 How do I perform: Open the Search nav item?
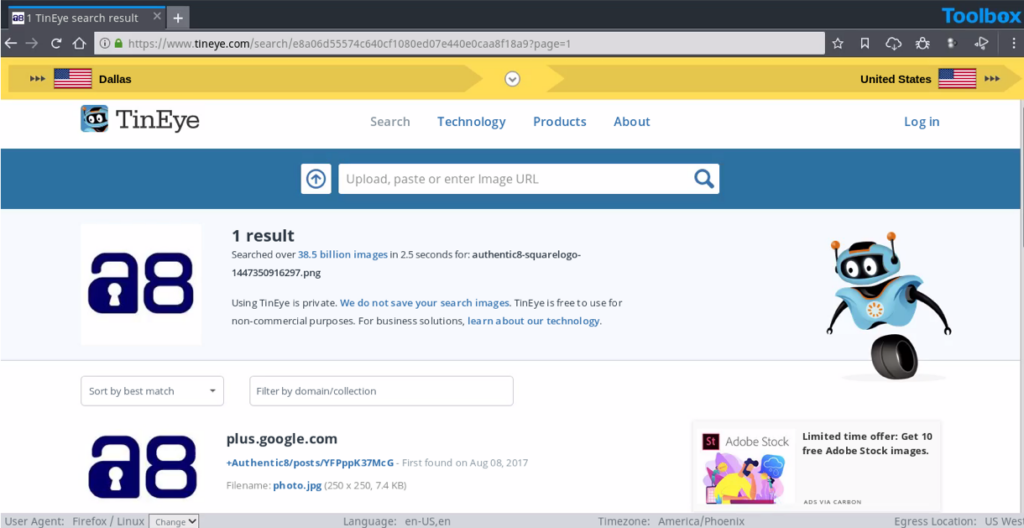[x=390, y=122]
